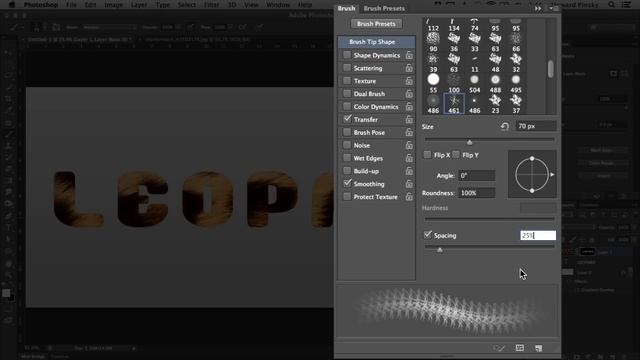Open the Preset Manager icon
The width and height of the screenshot is (640, 360).
click(520, 348)
